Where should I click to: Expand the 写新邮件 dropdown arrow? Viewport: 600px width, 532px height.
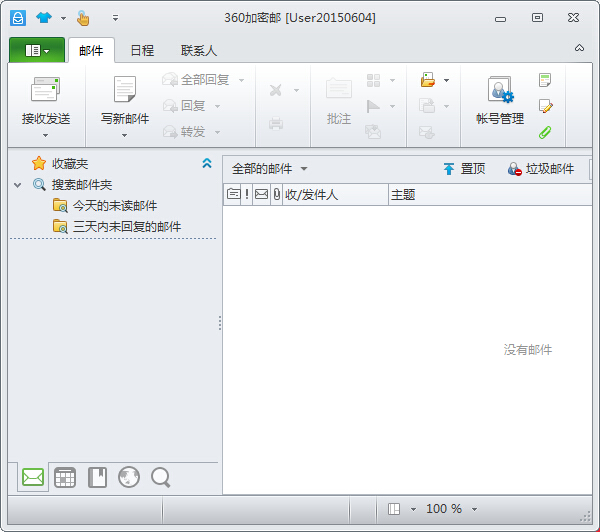(124, 135)
